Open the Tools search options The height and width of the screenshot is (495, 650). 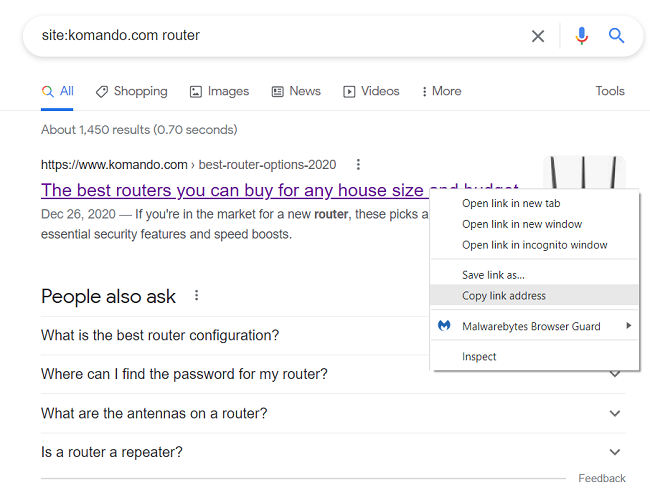pos(610,91)
